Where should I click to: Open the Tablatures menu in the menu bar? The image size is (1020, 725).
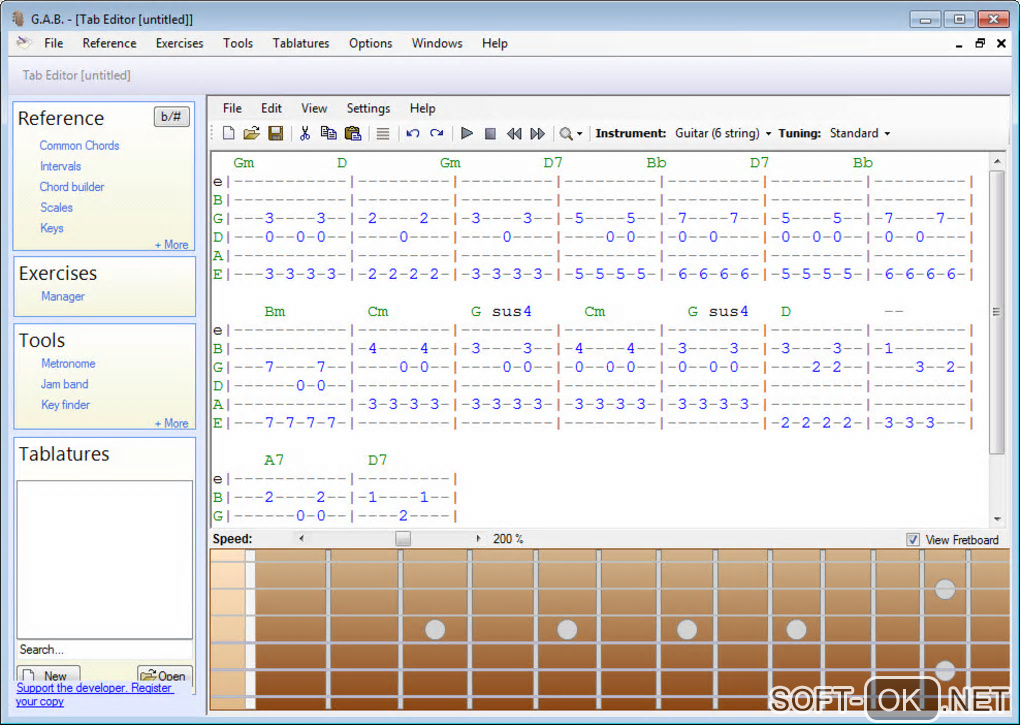tap(300, 43)
